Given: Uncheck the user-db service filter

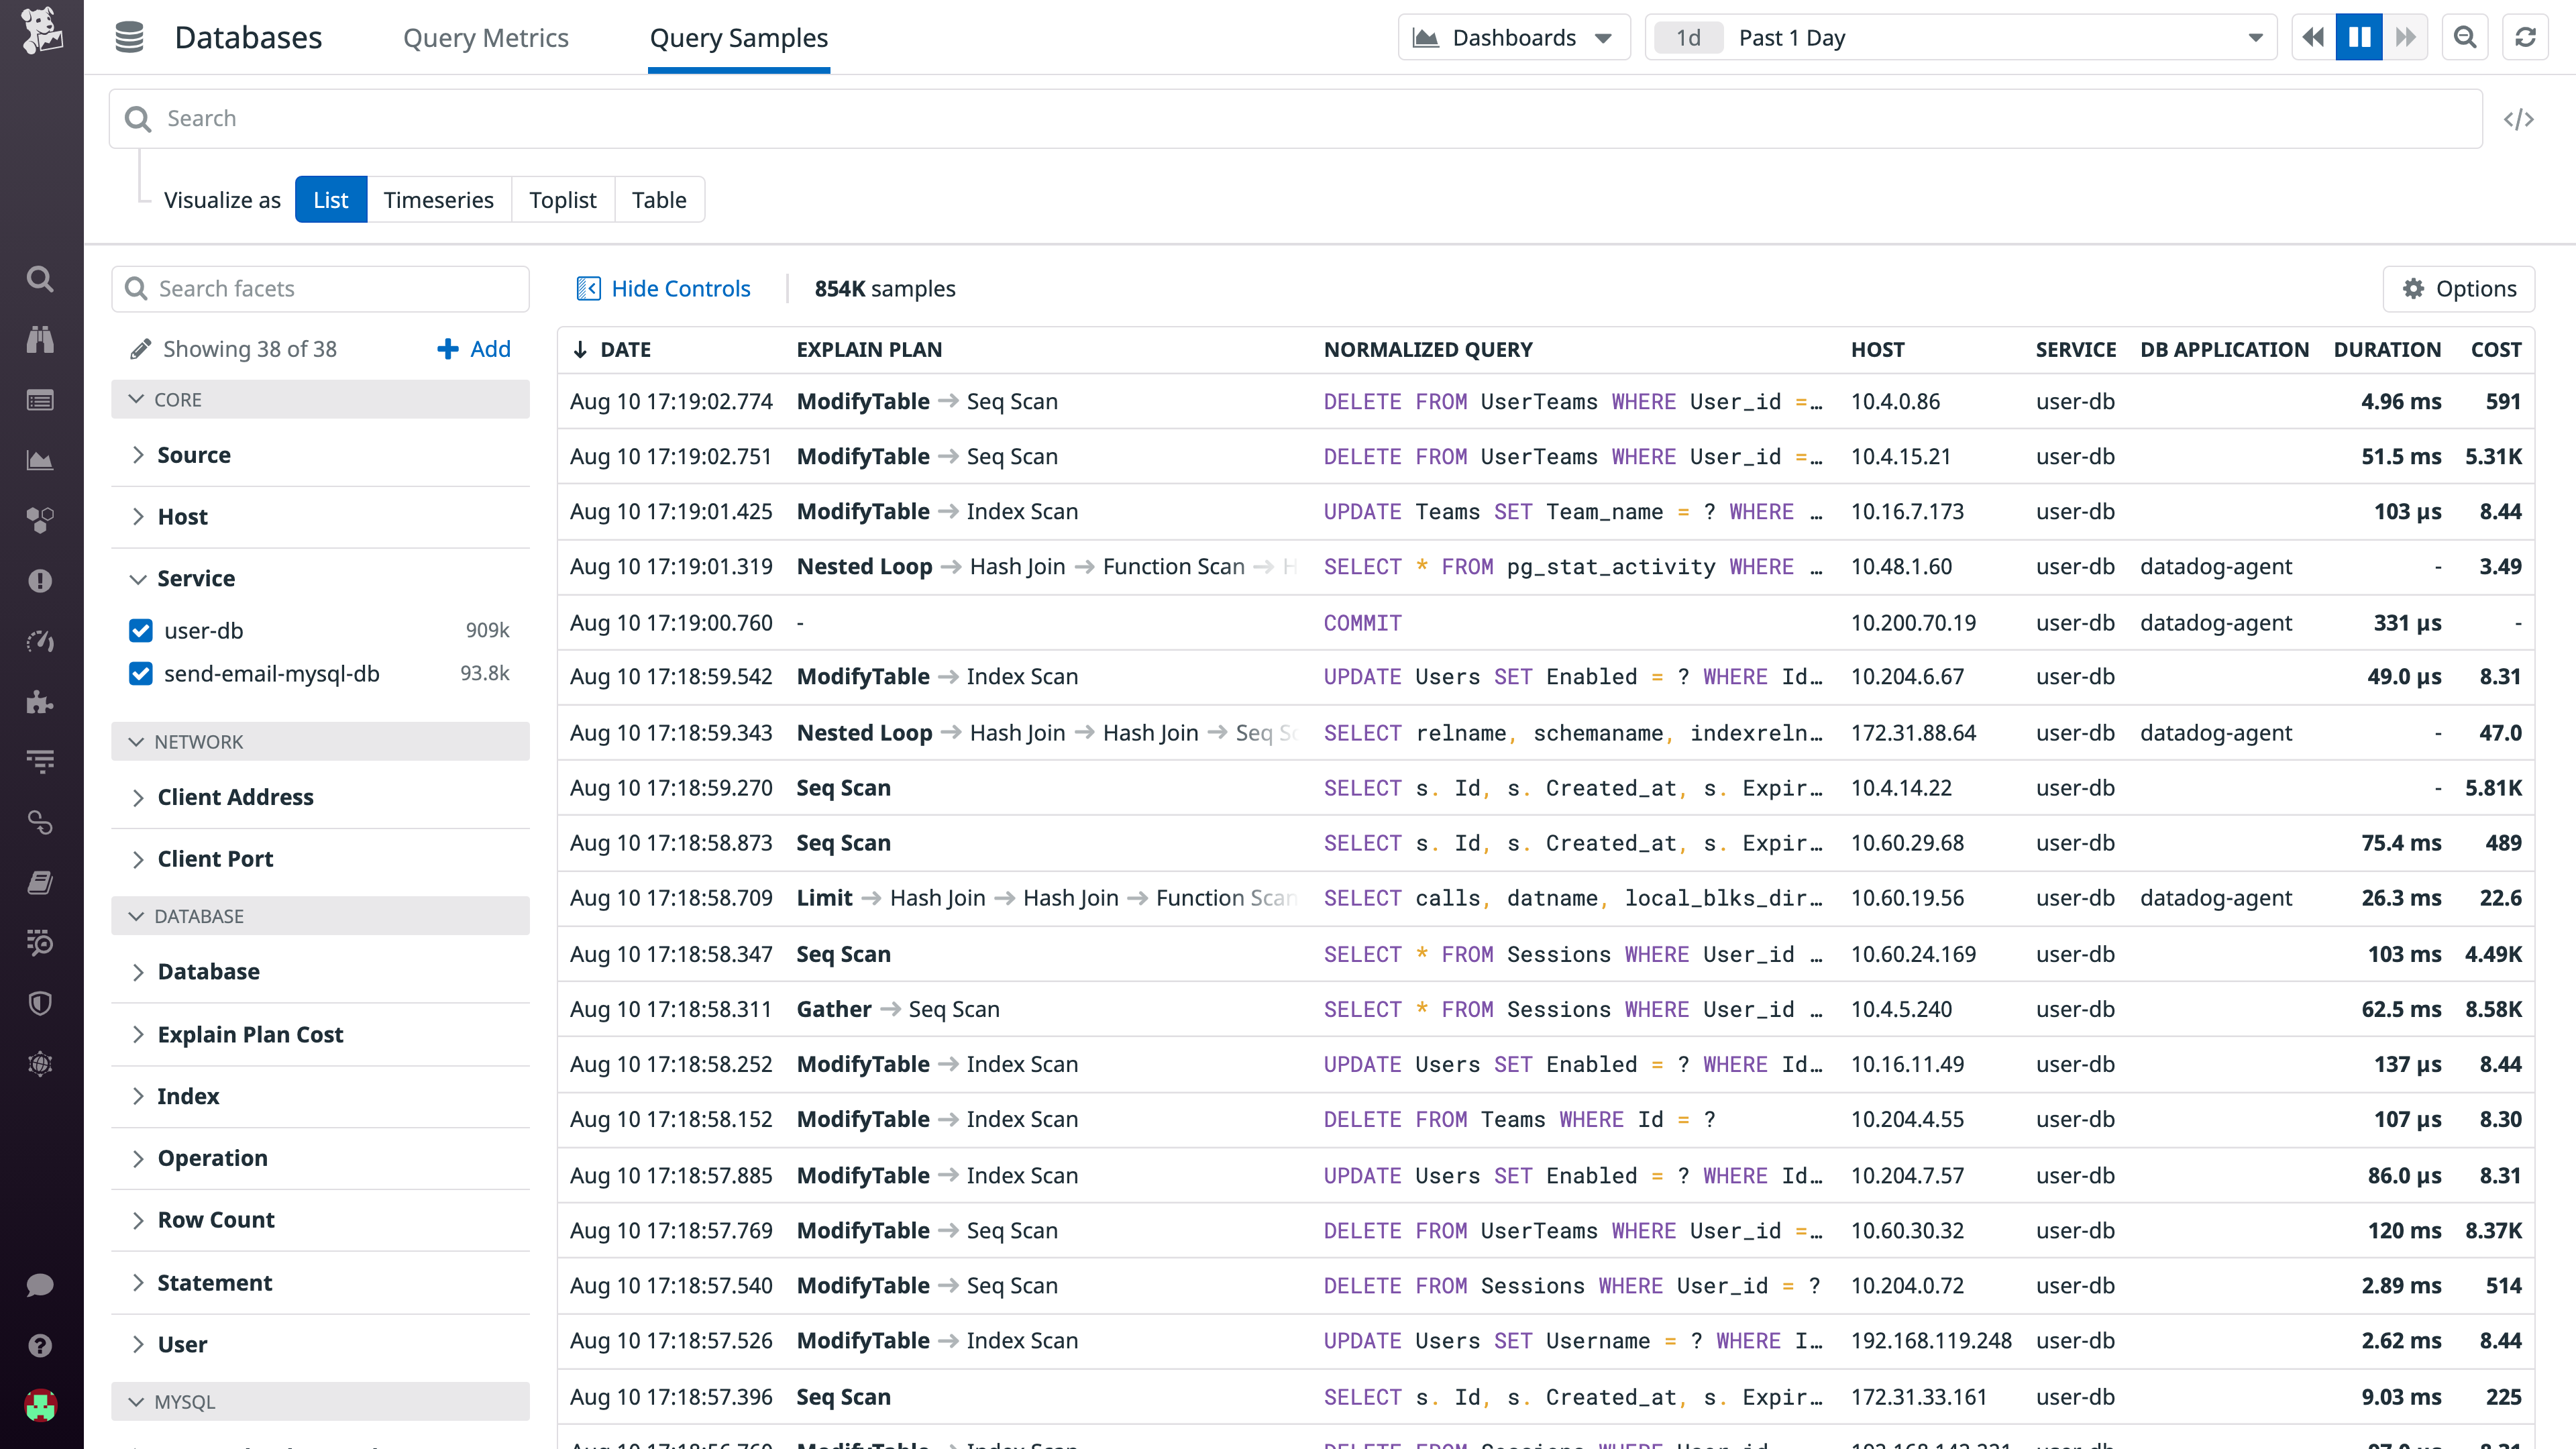Looking at the screenshot, I should click(x=140, y=630).
